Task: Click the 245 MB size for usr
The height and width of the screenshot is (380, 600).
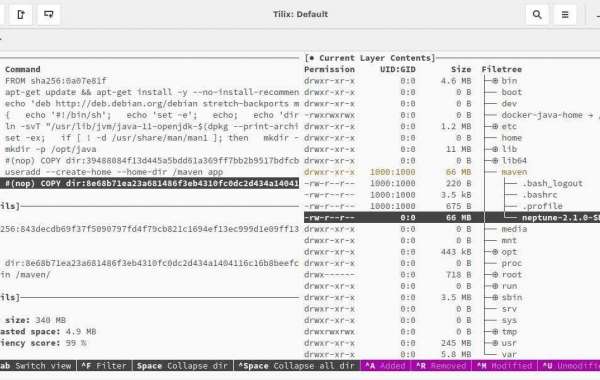Action: (x=456, y=343)
